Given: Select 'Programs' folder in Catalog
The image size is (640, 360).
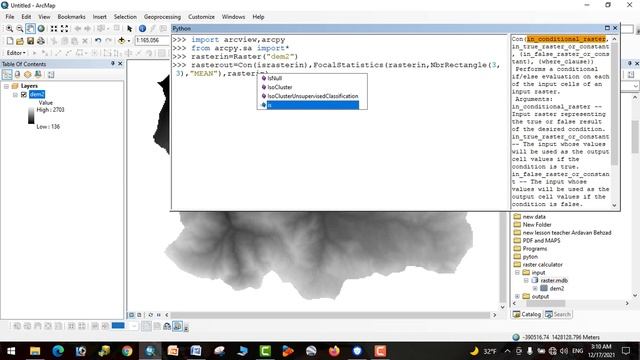Looking at the screenshot, I should click(535, 249).
